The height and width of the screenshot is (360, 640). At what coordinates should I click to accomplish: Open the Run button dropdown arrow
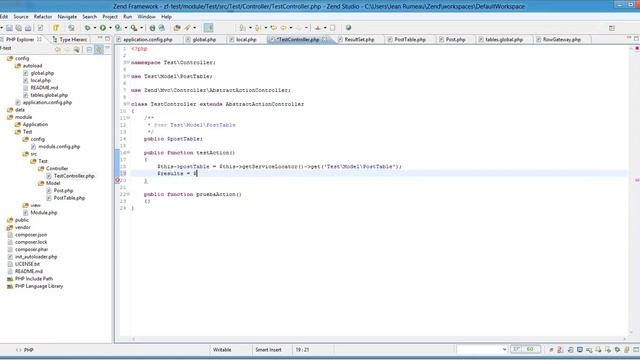[x=110, y=28]
